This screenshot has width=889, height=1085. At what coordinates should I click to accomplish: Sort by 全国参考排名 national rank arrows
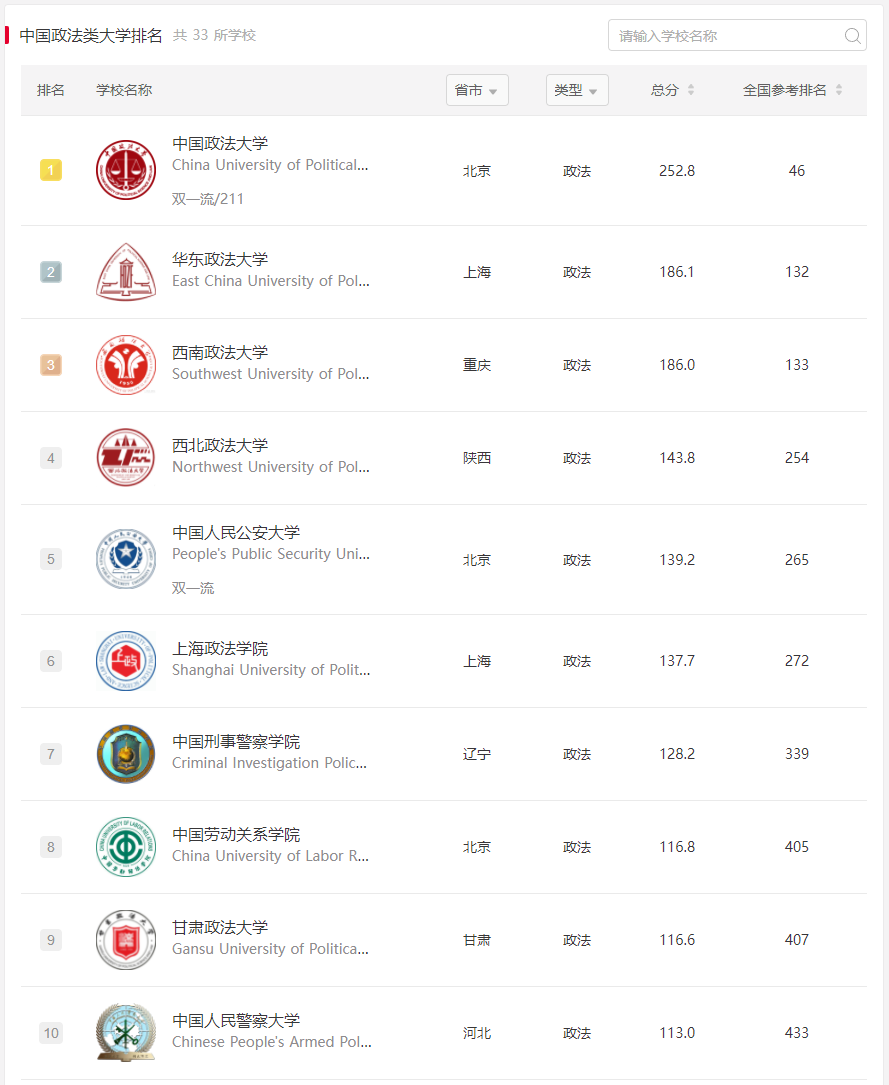click(838, 90)
